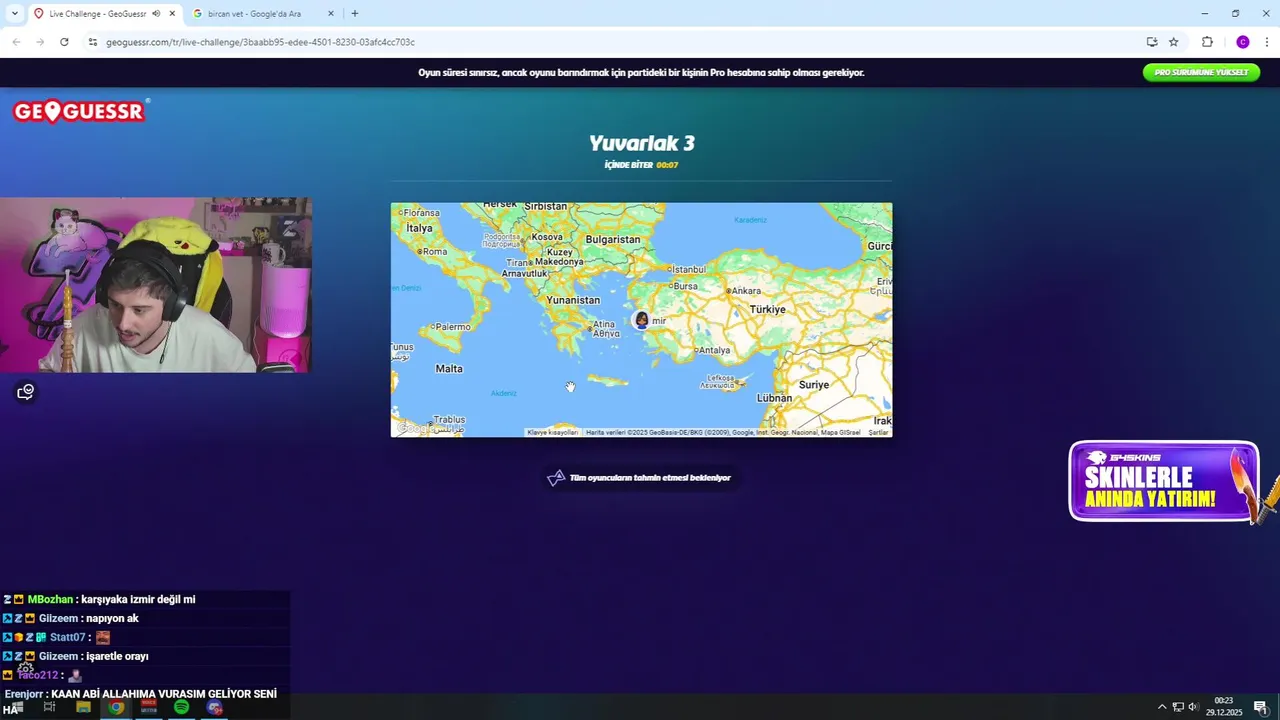Click the chat bubble icon below the webcam

pos(26,392)
